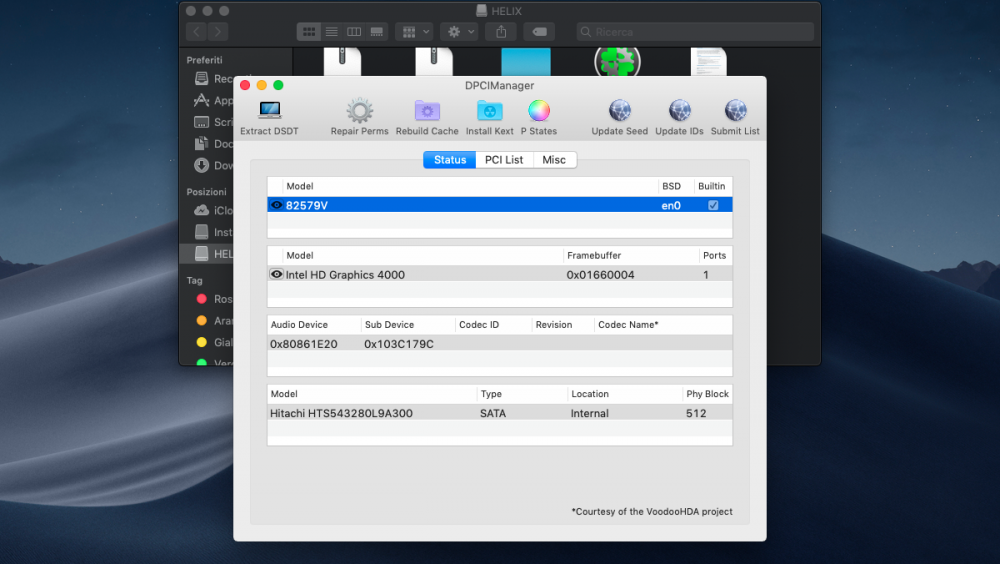Screen dimensions: 1000x564
Task: Click framebuffer value 0x01660004
Action: [x=600, y=275]
